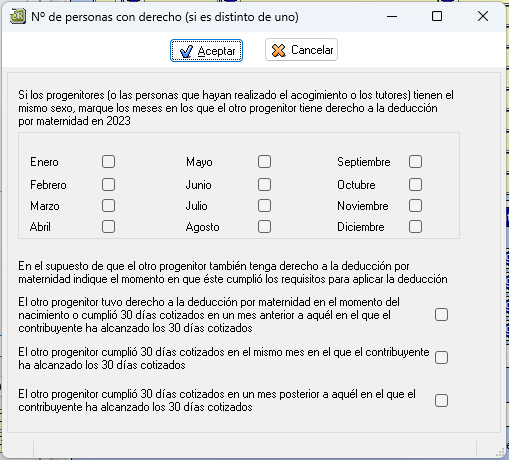Check 'mismo mes' 30 días cotizados option
The height and width of the screenshot is (460, 509).
[441, 358]
